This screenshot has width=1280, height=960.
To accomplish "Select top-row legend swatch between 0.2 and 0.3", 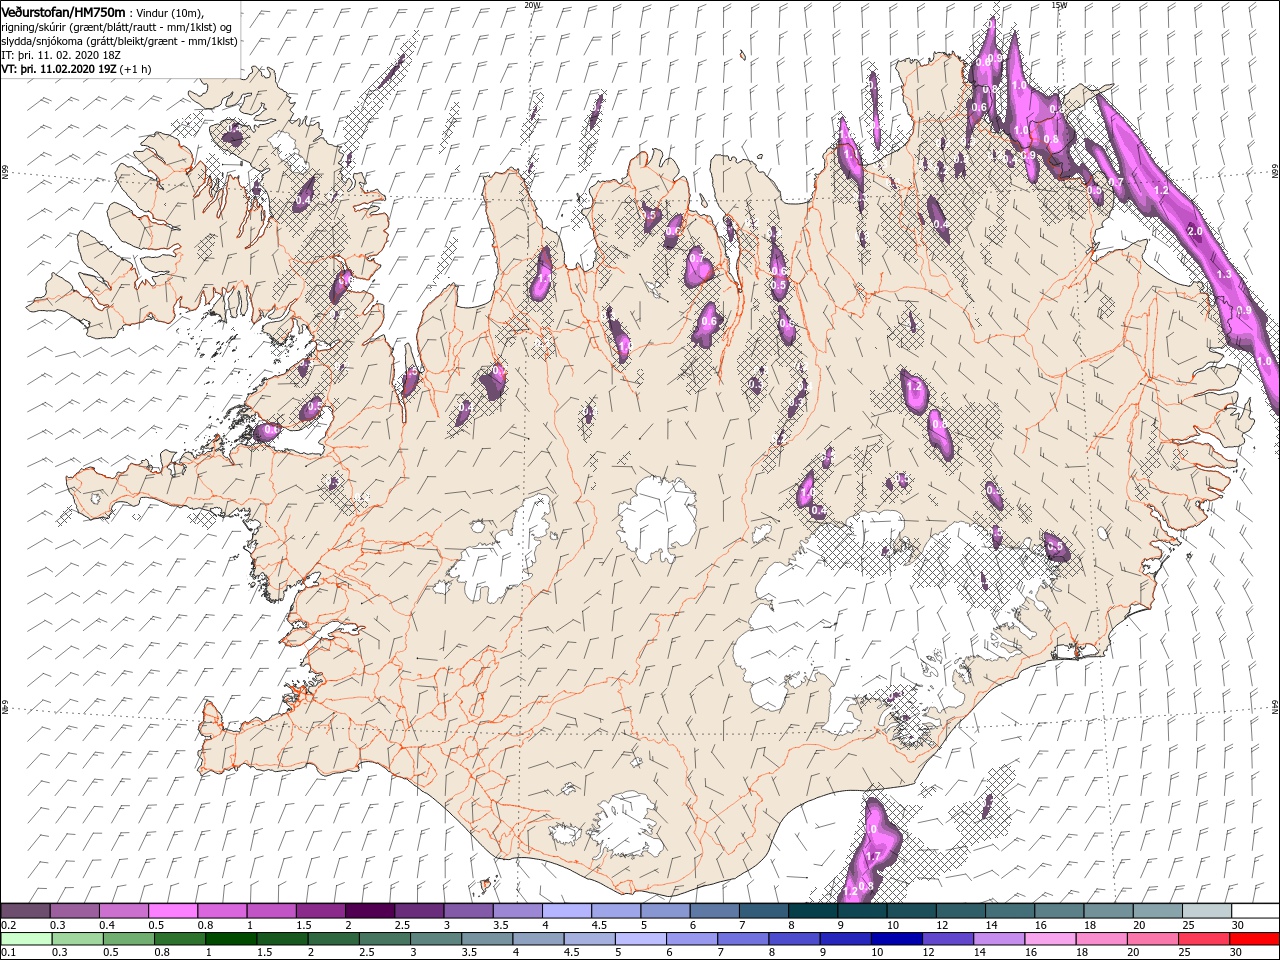I will click(25, 911).
